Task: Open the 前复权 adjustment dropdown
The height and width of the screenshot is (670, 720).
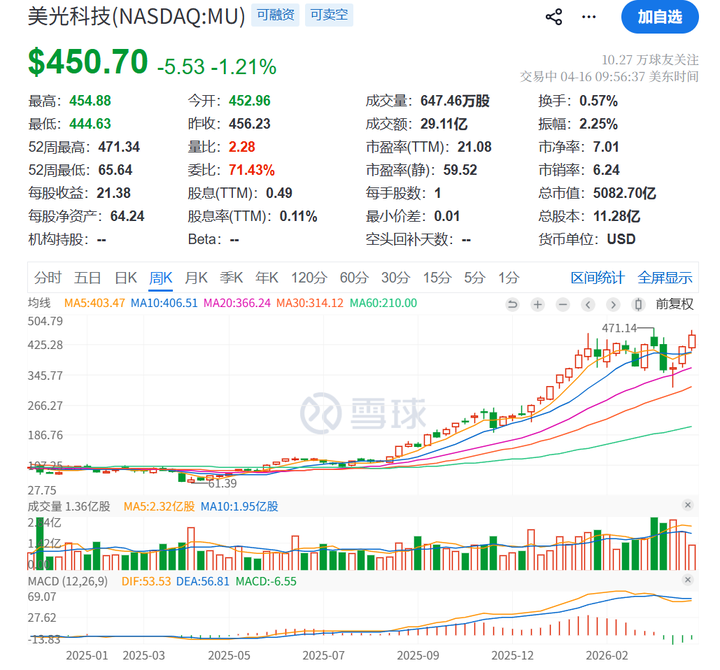Action: click(674, 304)
